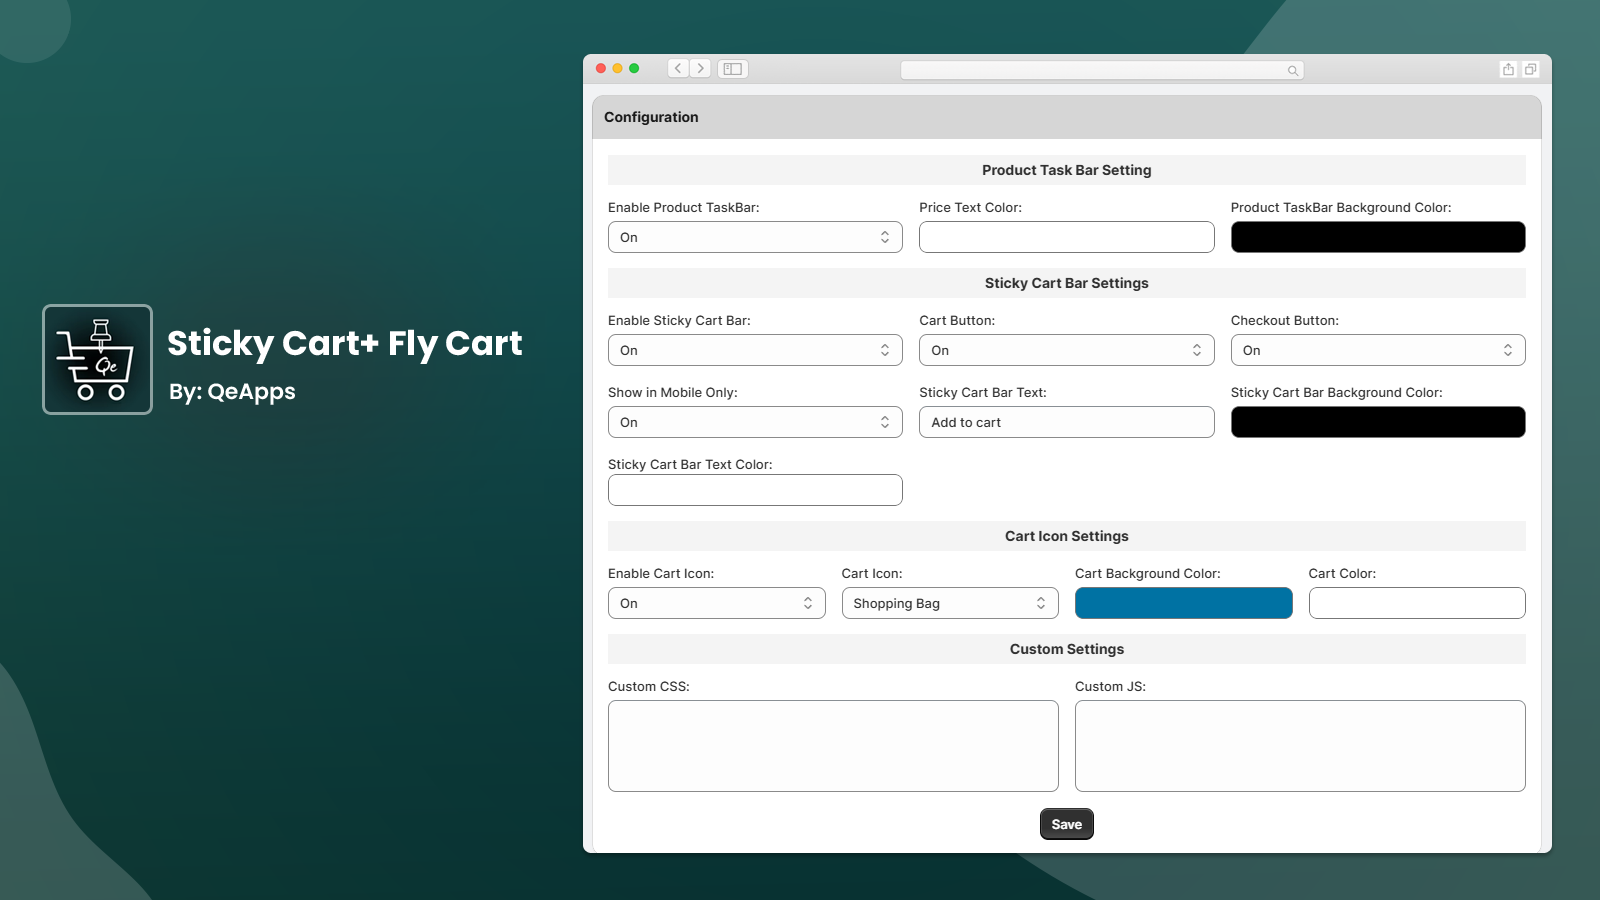
Task: Open the Enable Cart Icon dropdown
Action: (716, 603)
